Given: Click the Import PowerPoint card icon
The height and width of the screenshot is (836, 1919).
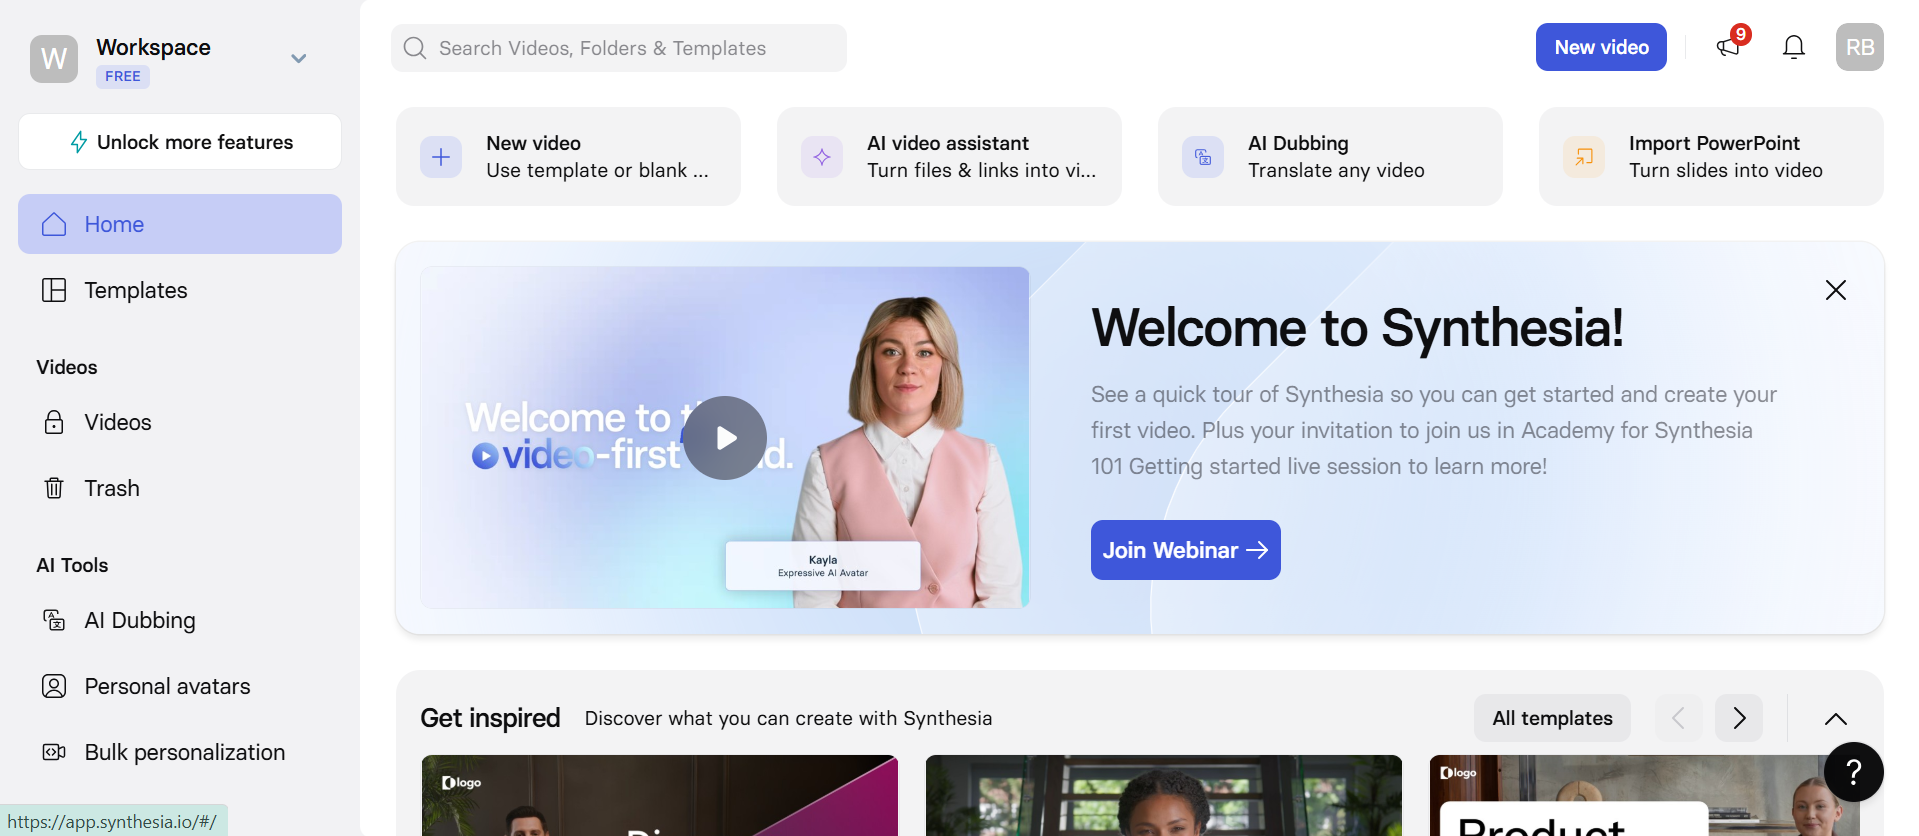Looking at the screenshot, I should click(x=1584, y=157).
